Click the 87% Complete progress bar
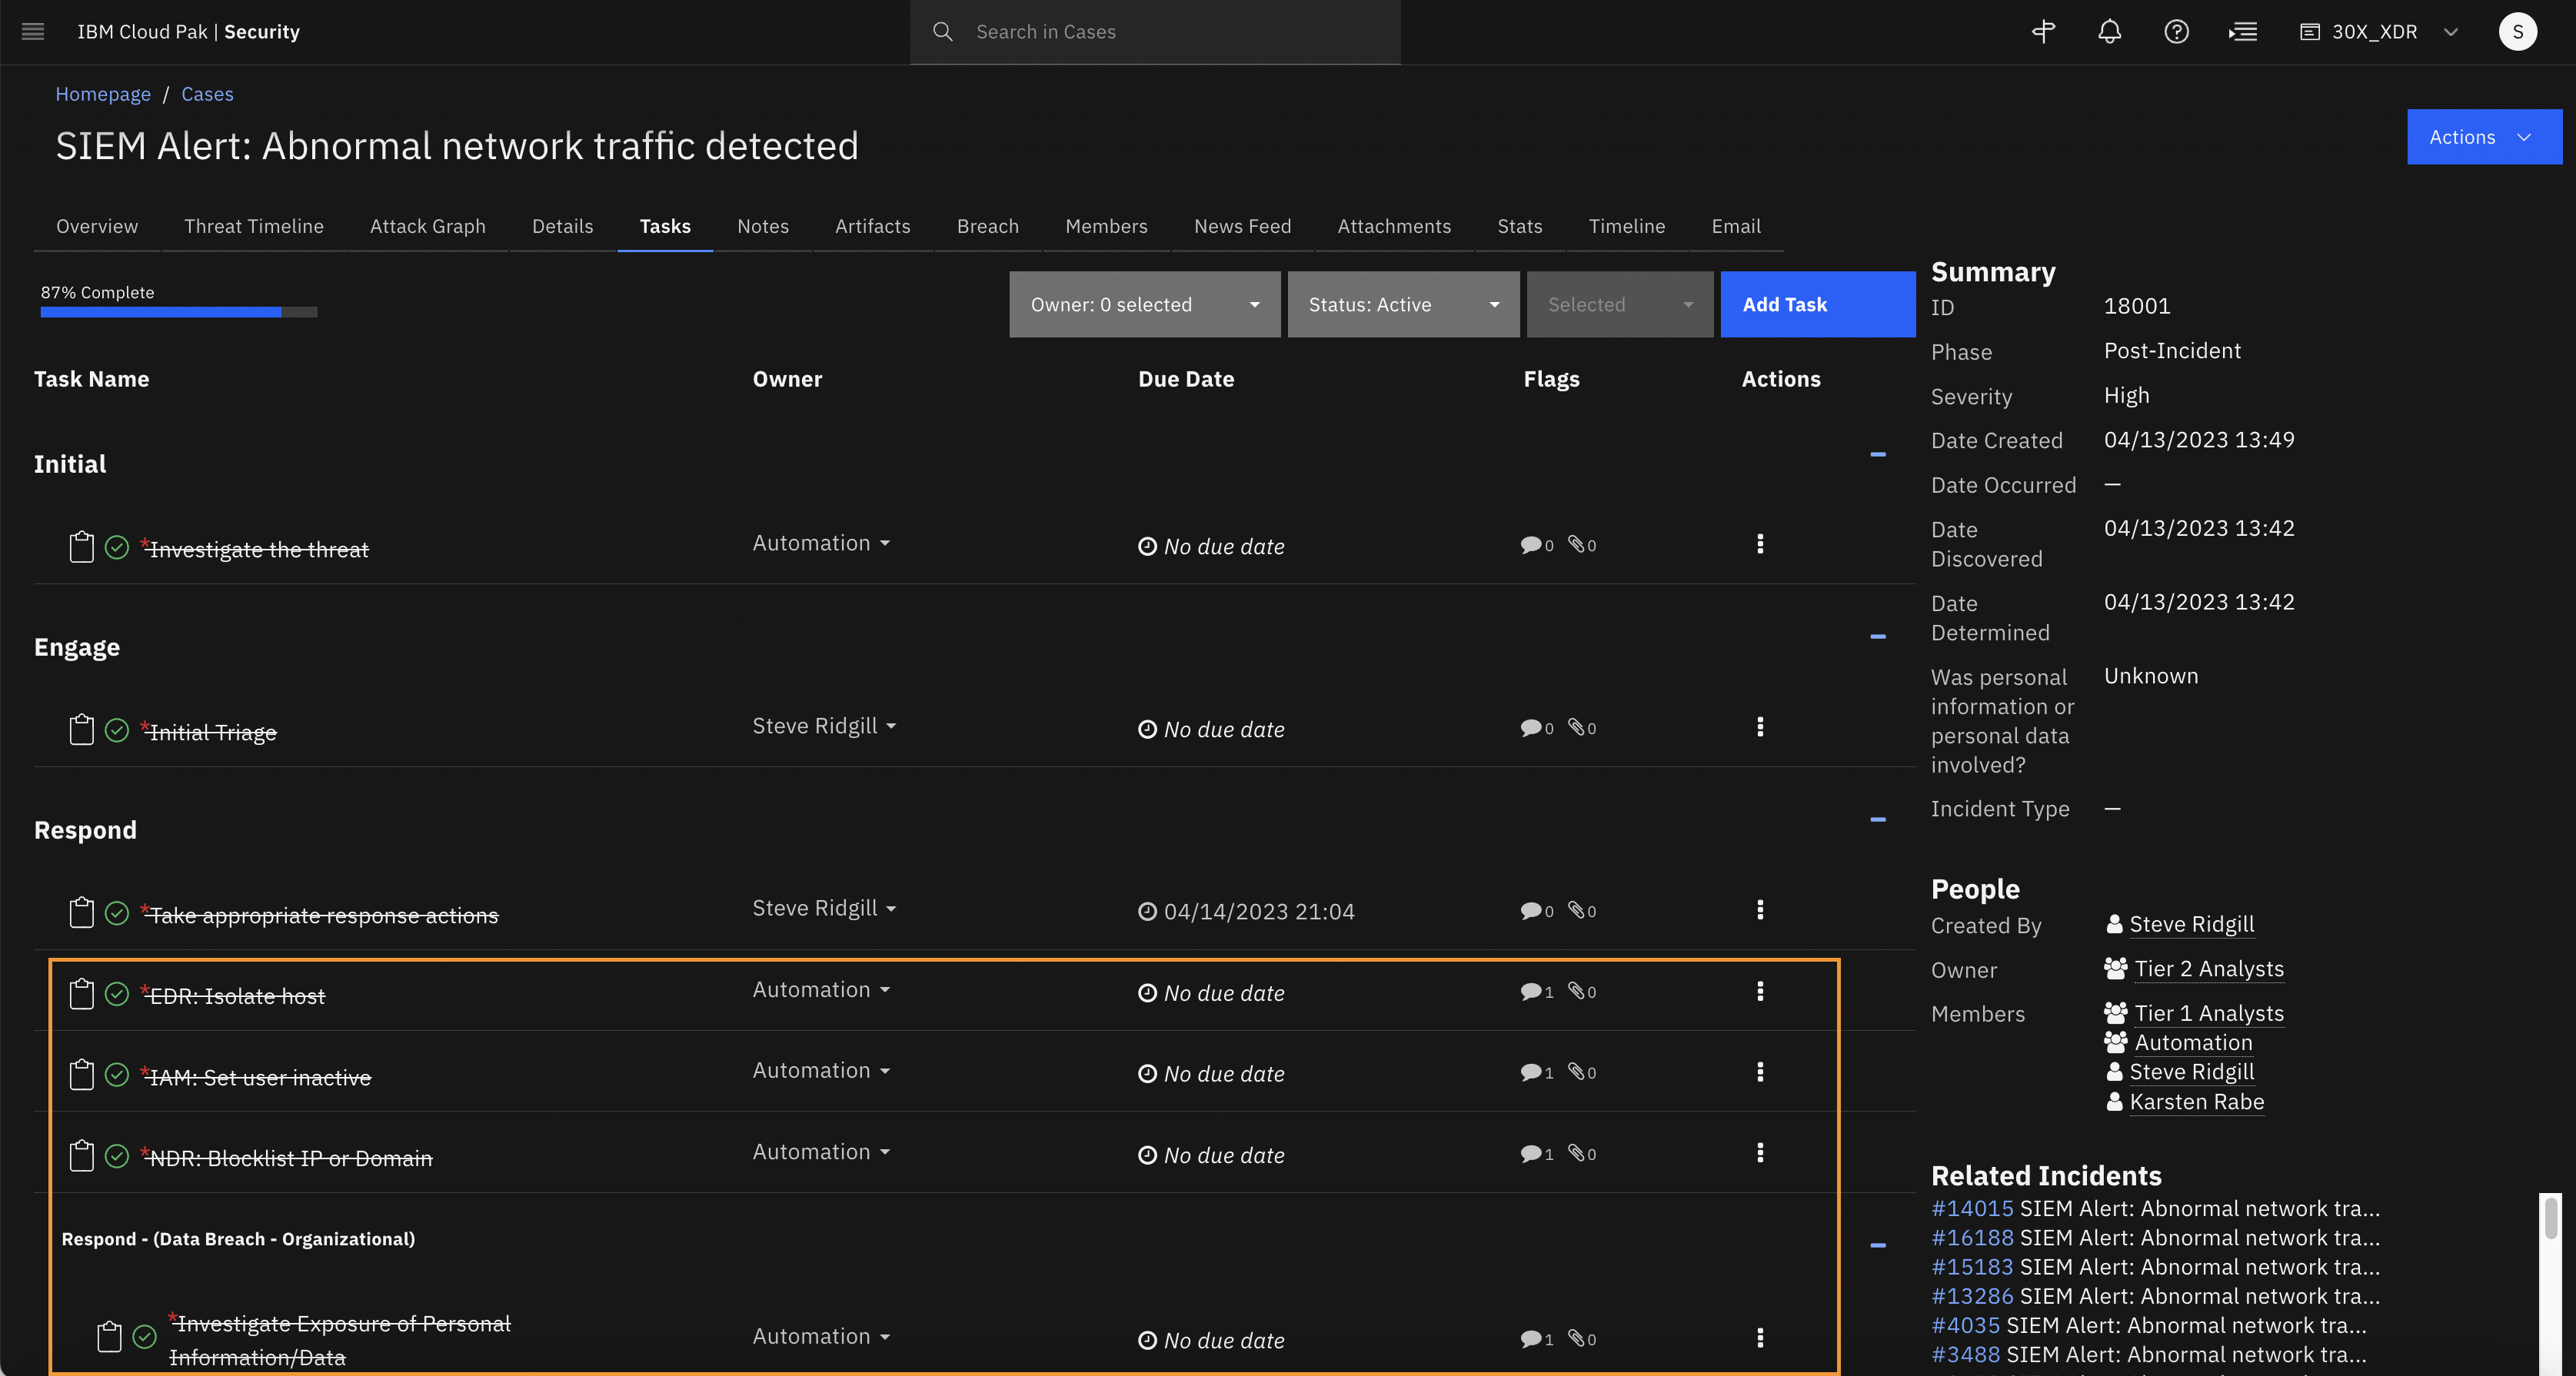 tap(178, 312)
